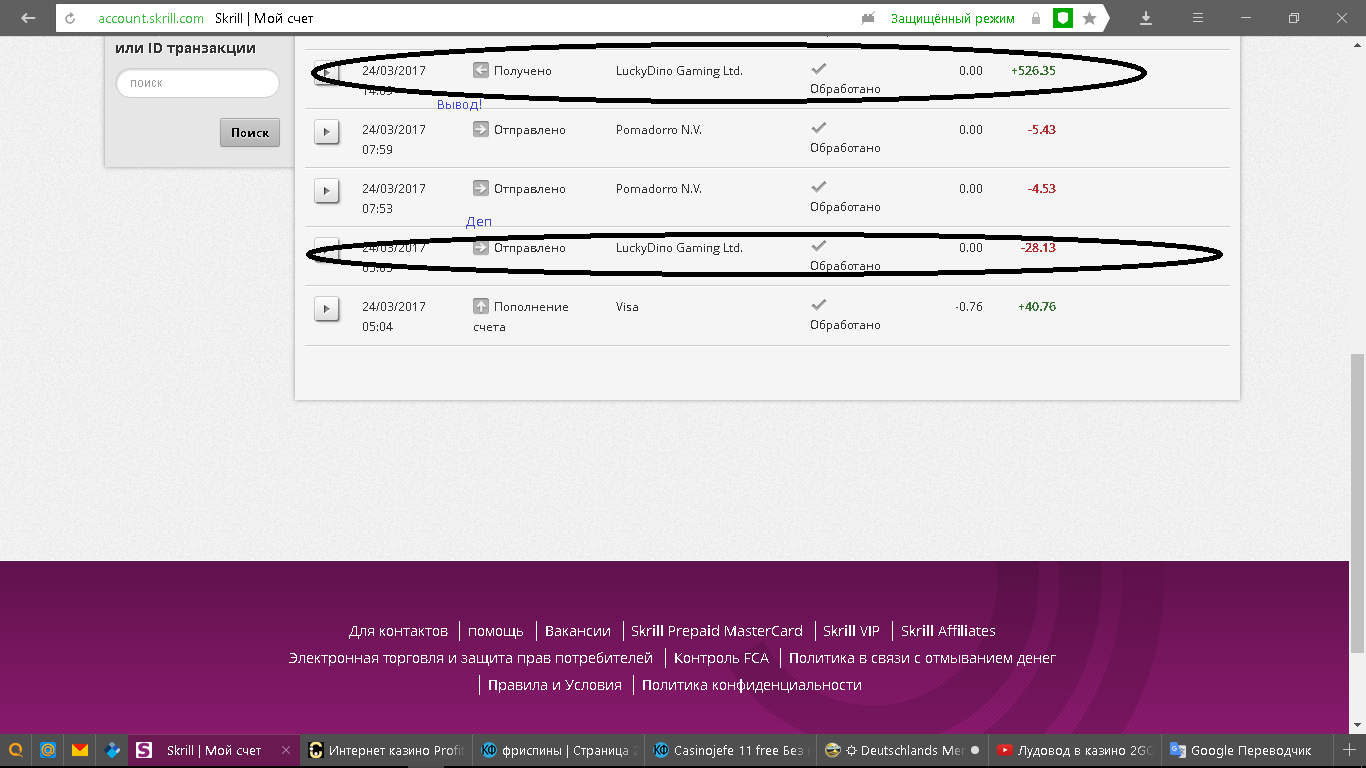Open the pinned @ mail tab
This screenshot has height=768, width=1366.
click(x=47, y=750)
